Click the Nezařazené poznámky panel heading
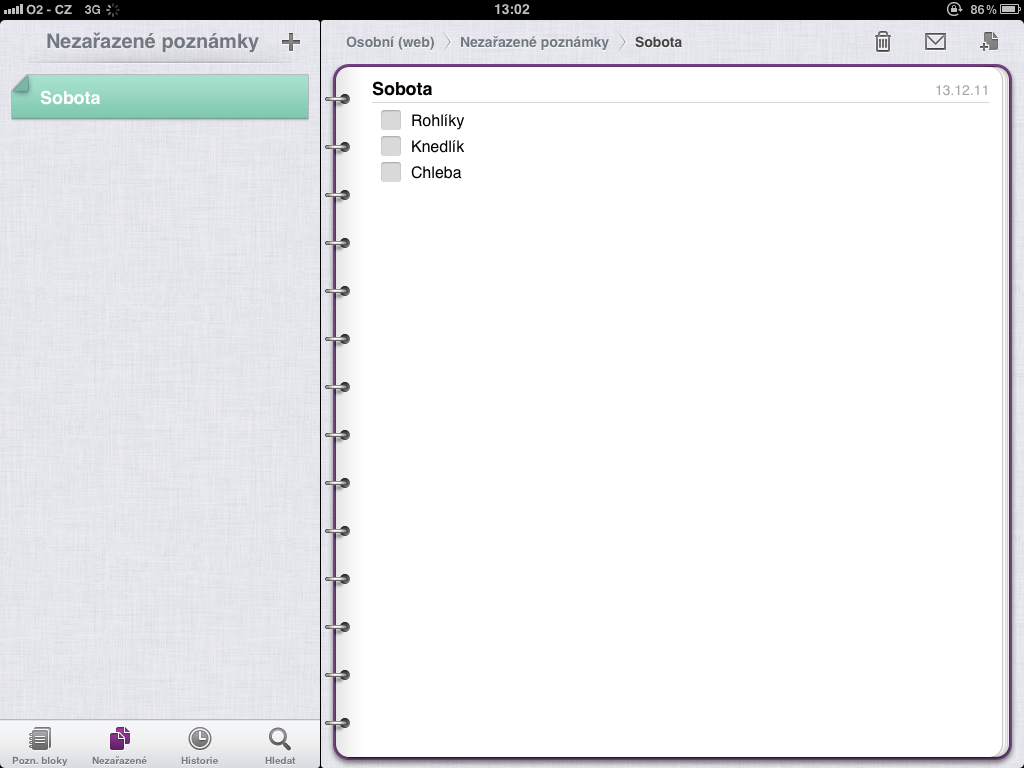Viewport: 1024px width, 768px height. 152,42
